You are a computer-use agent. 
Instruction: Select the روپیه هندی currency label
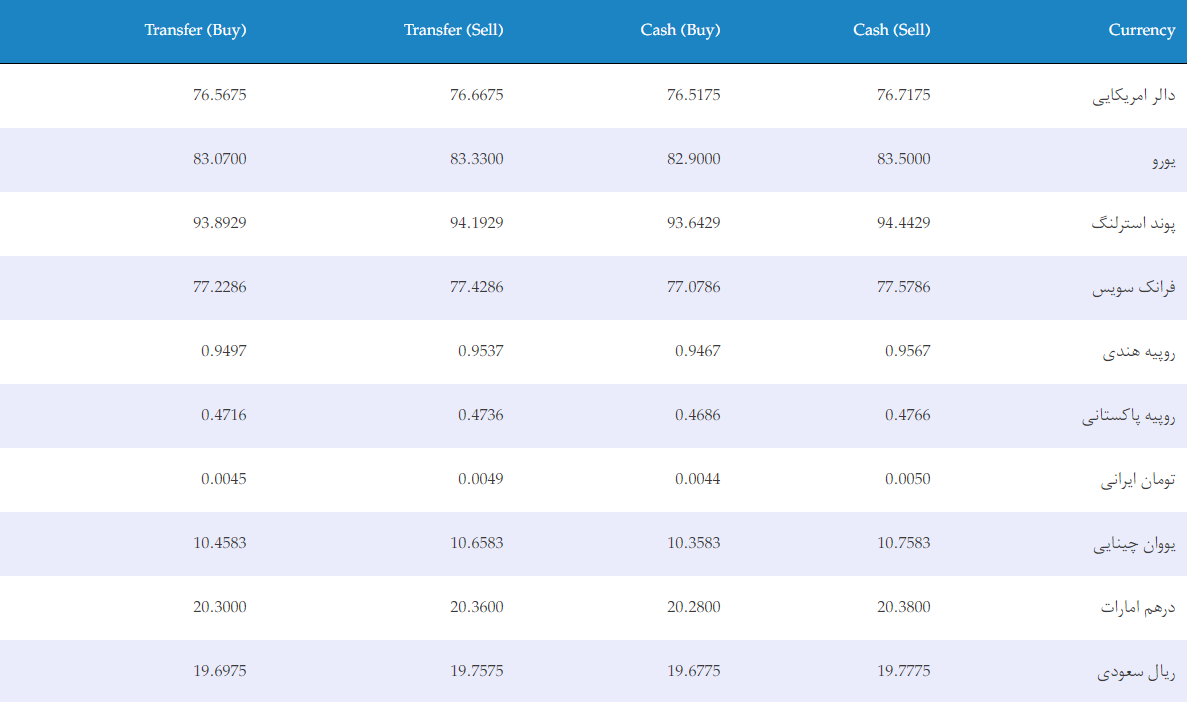(1139, 352)
